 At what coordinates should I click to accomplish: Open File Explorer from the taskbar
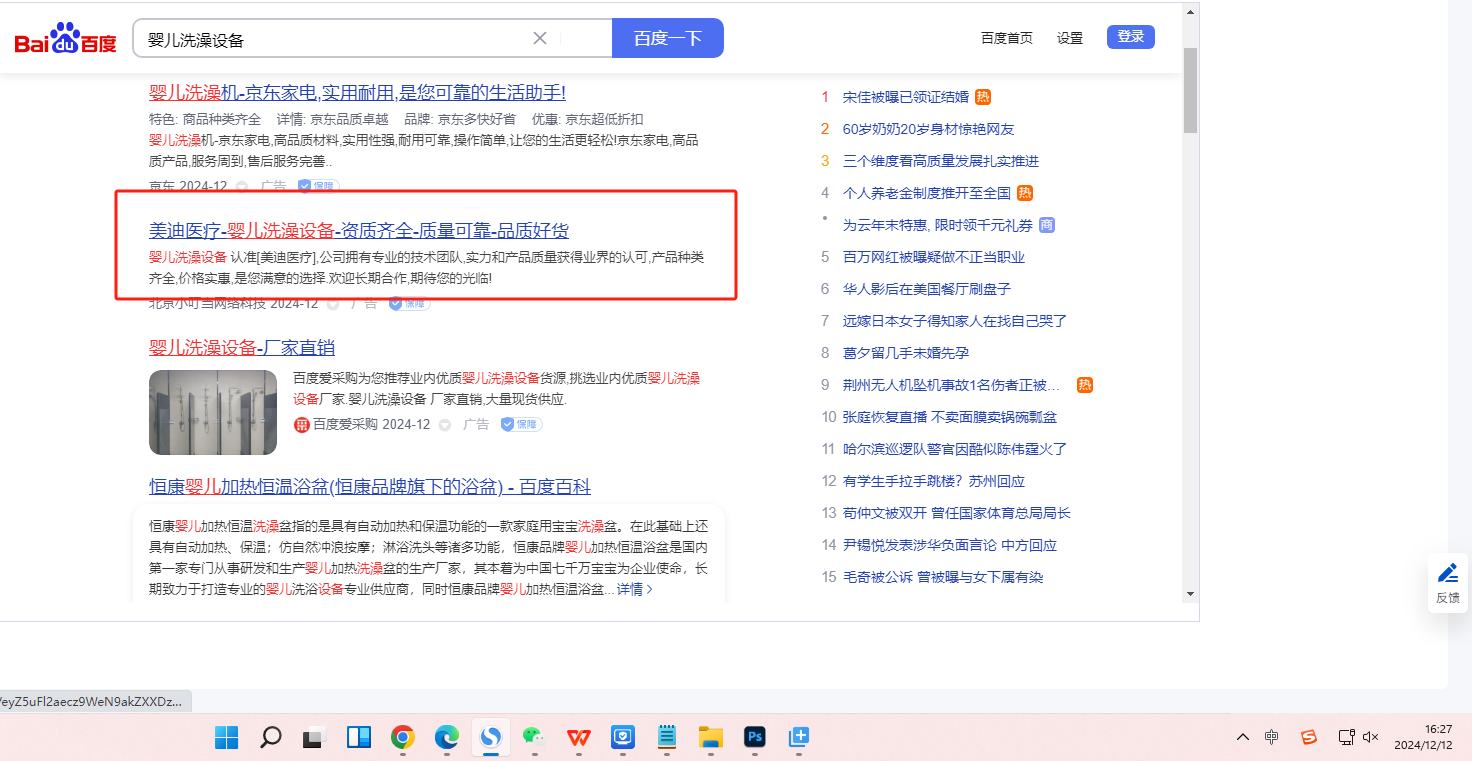(x=711, y=738)
